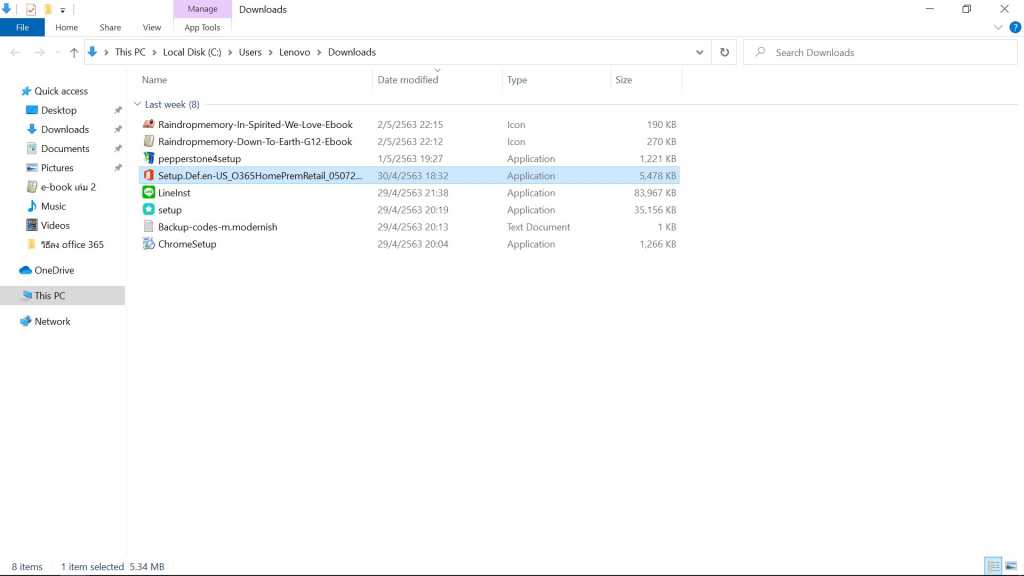Image resolution: width=1024 pixels, height=576 pixels.
Task: Select the ChromeSetup installer icon
Action: click(x=149, y=244)
